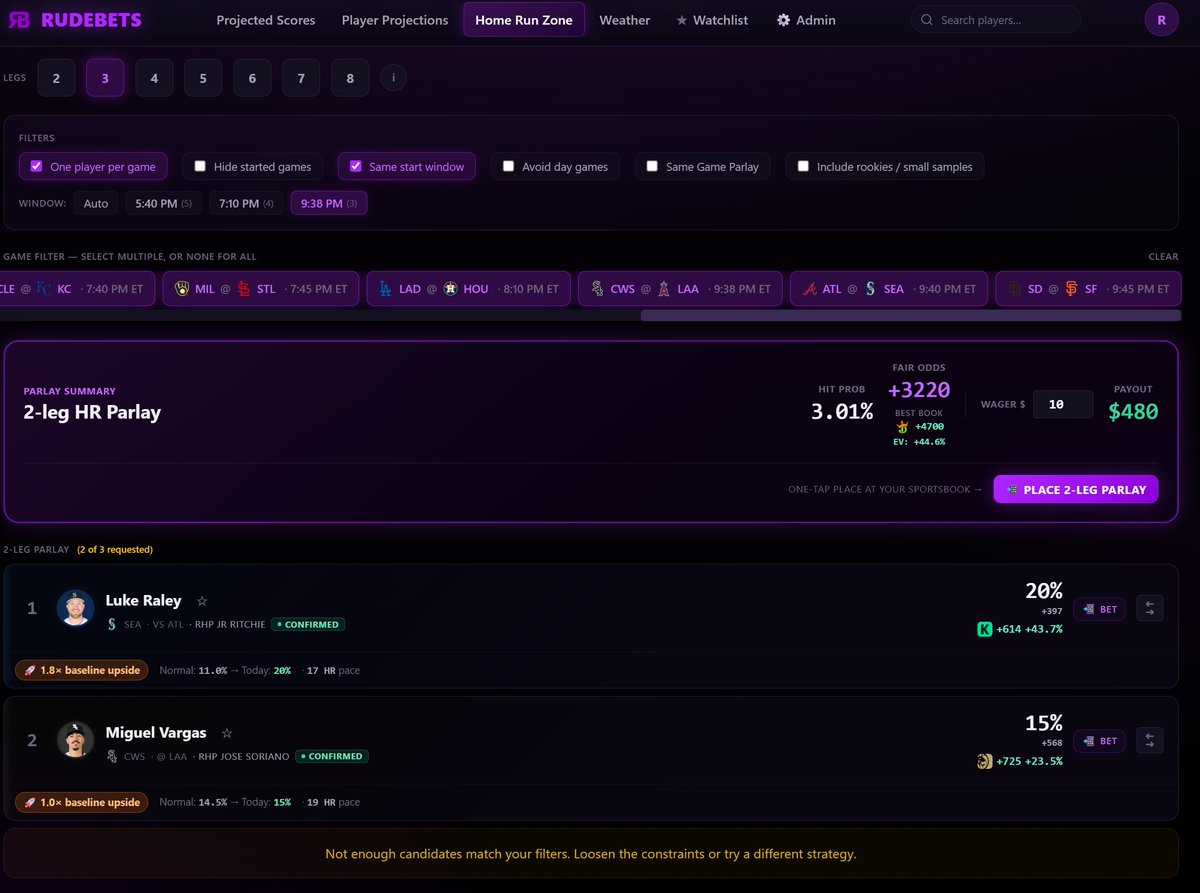Filter by CWS @ LAA game
Image resolution: width=1200 pixels, height=893 pixels.
(x=681, y=289)
